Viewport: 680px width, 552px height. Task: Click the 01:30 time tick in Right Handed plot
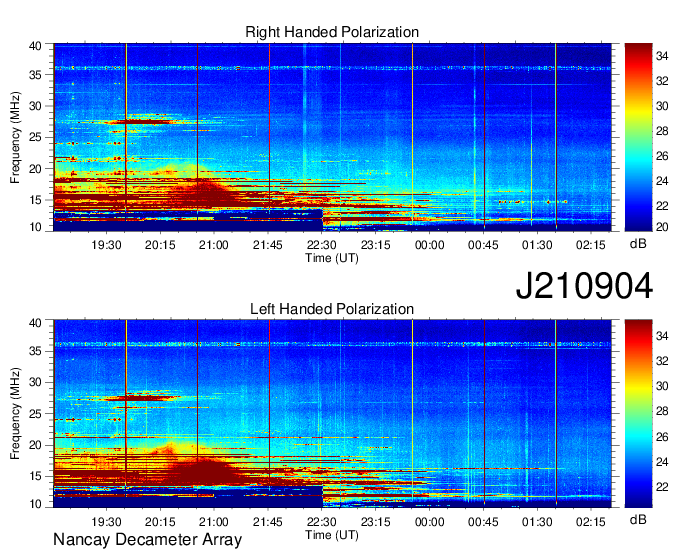click(537, 245)
